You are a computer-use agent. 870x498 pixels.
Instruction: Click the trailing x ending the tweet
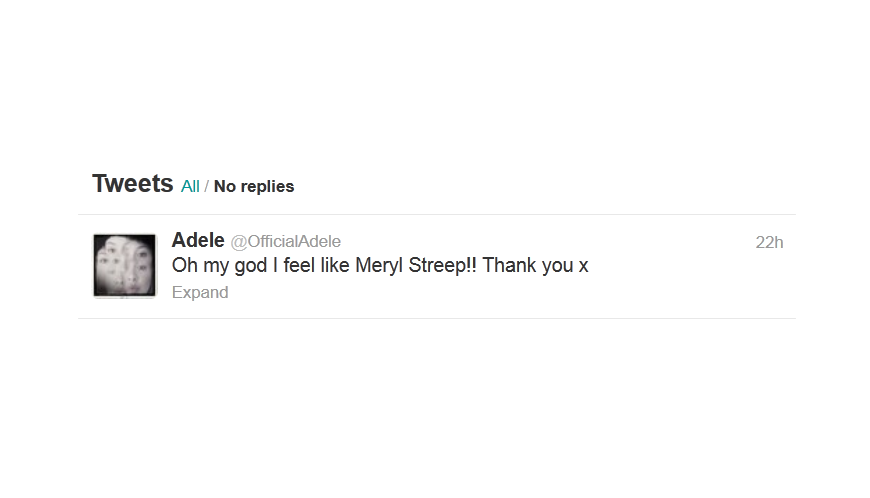point(584,266)
